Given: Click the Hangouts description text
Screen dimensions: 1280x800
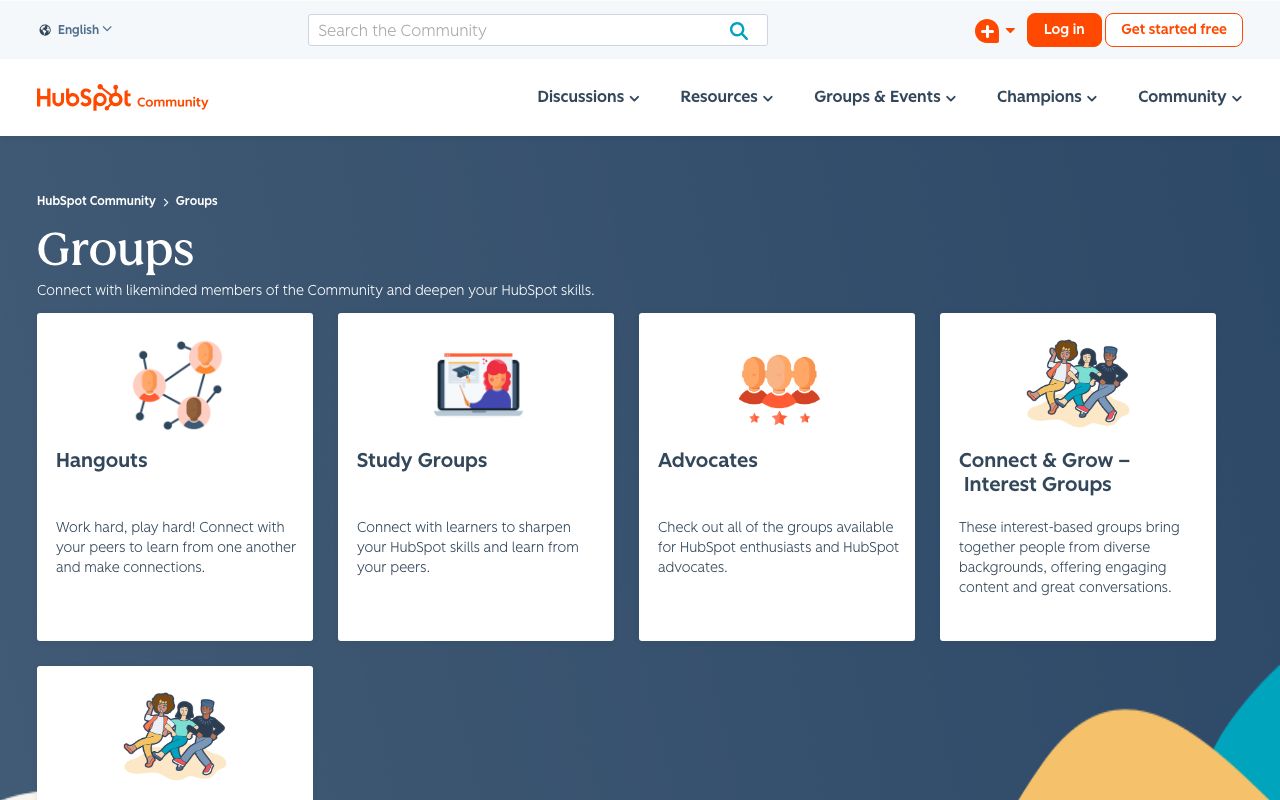Looking at the screenshot, I should tap(176, 547).
